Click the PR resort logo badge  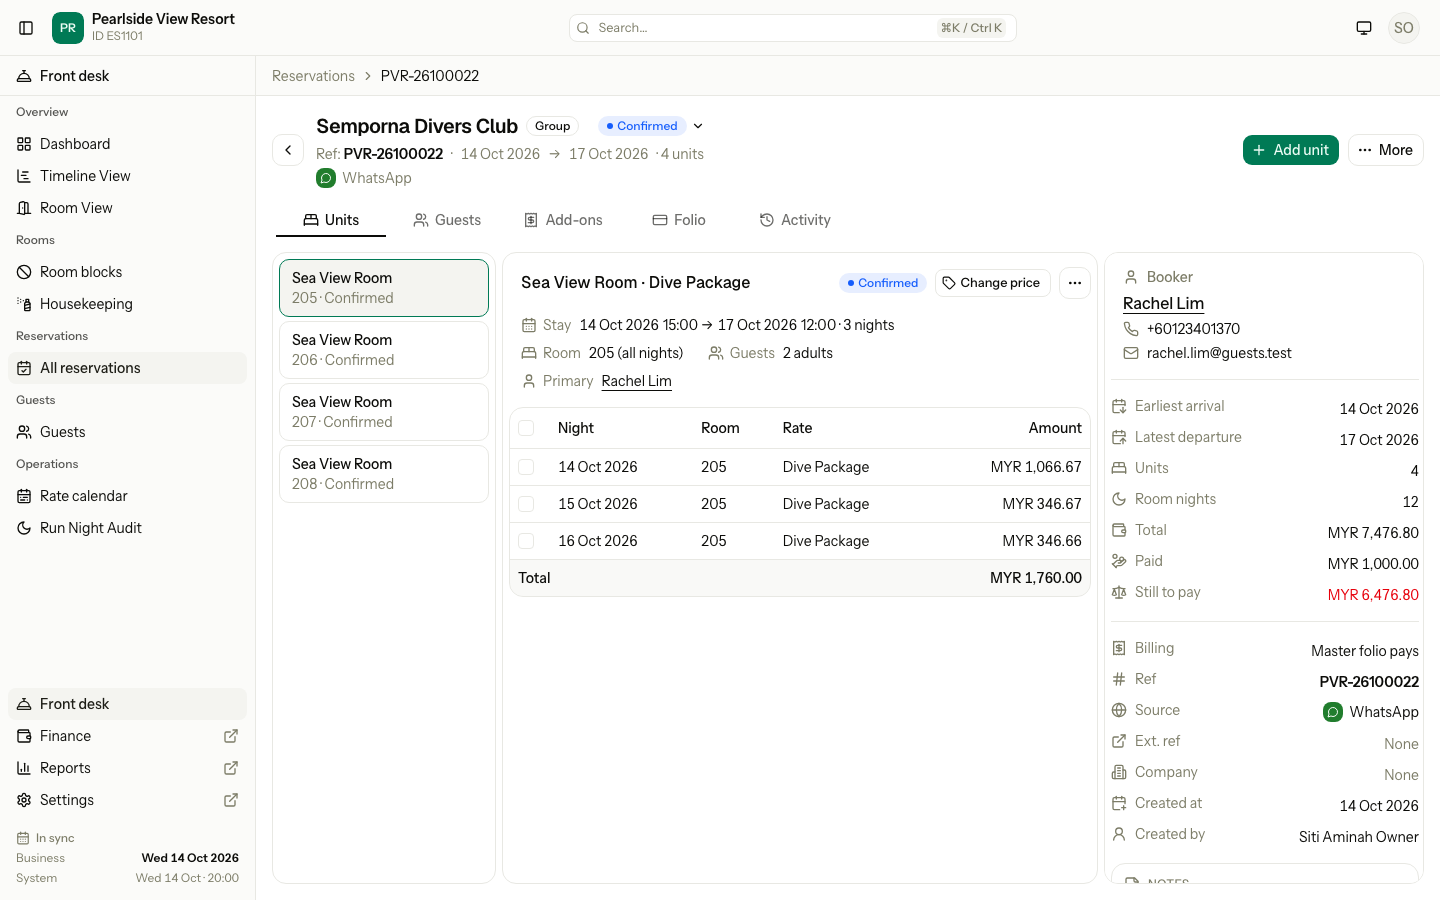[x=68, y=28]
